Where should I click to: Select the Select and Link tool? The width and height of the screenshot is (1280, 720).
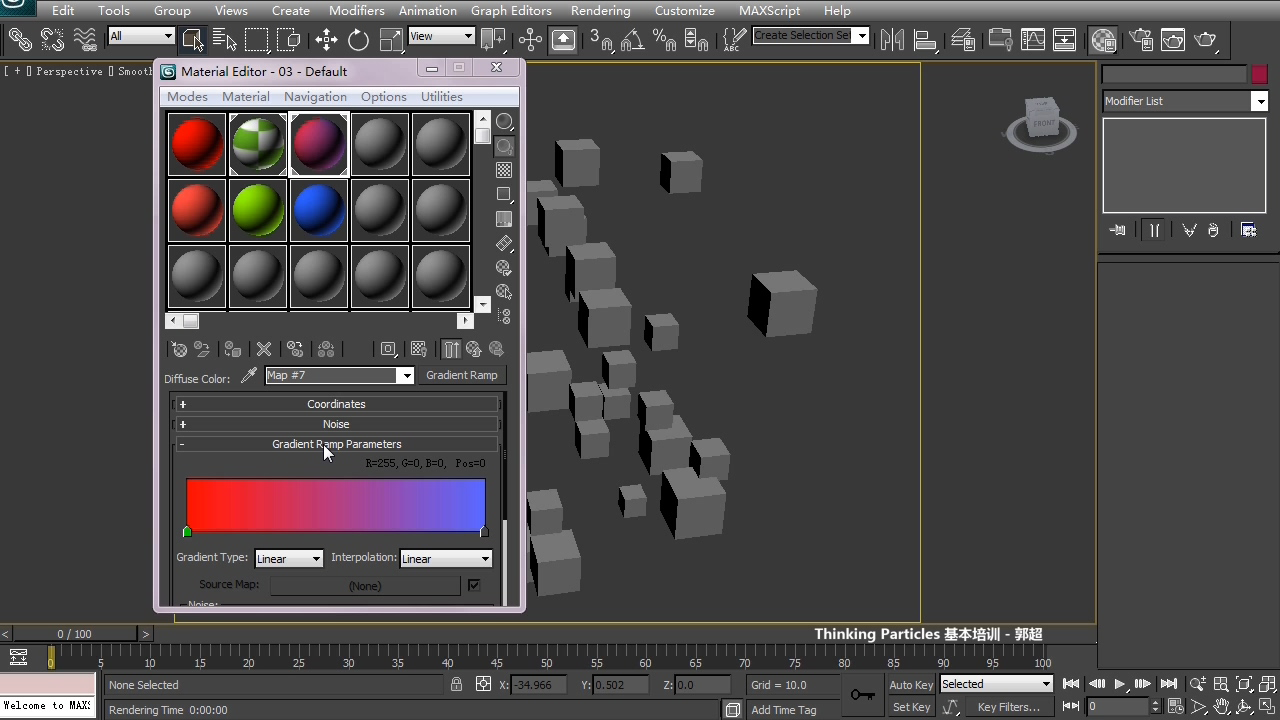pyautogui.click(x=20, y=40)
